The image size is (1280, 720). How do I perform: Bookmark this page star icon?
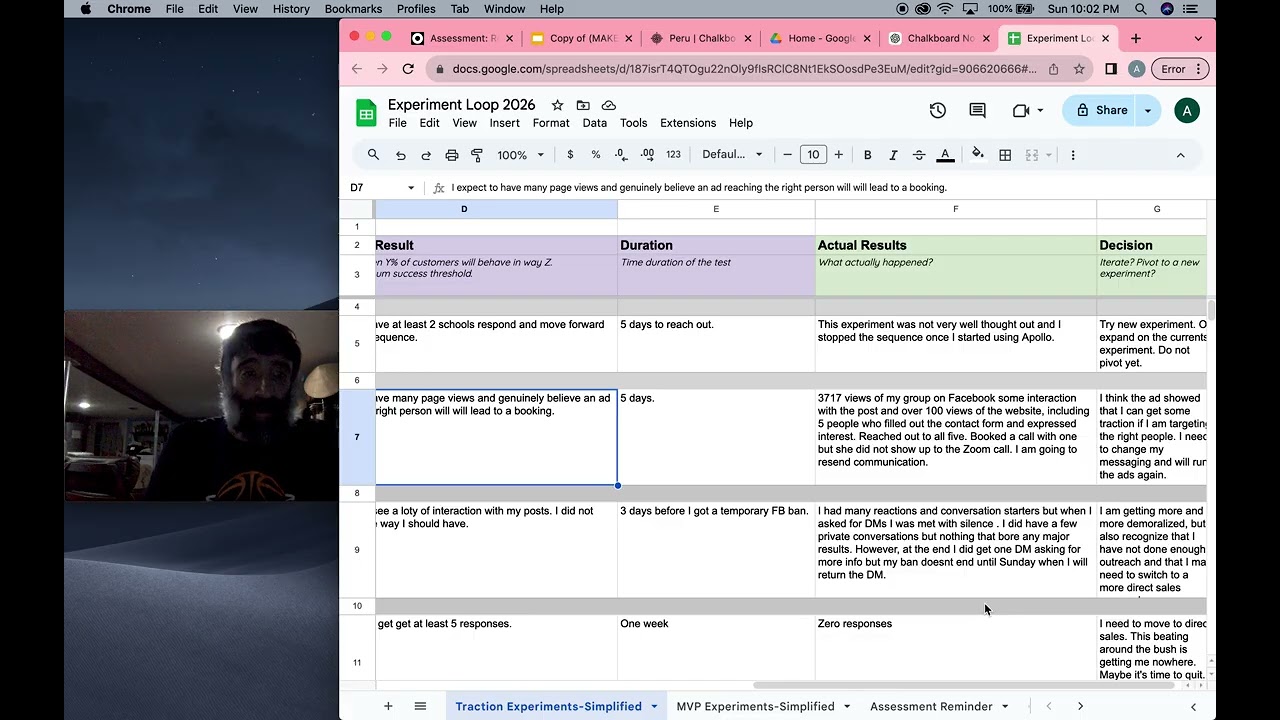[x=1079, y=69]
